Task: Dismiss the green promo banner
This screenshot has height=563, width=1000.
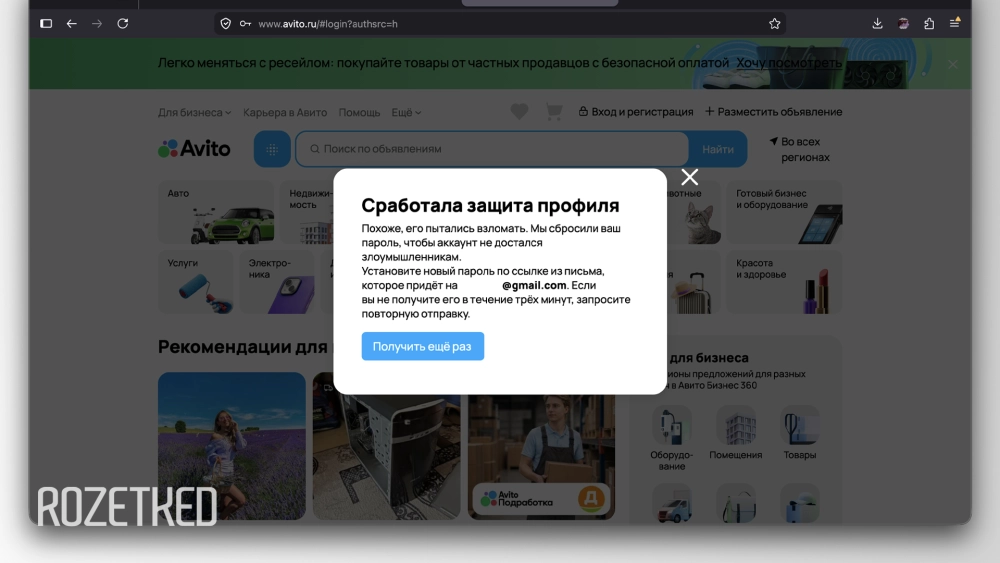Action: click(952, 64)
